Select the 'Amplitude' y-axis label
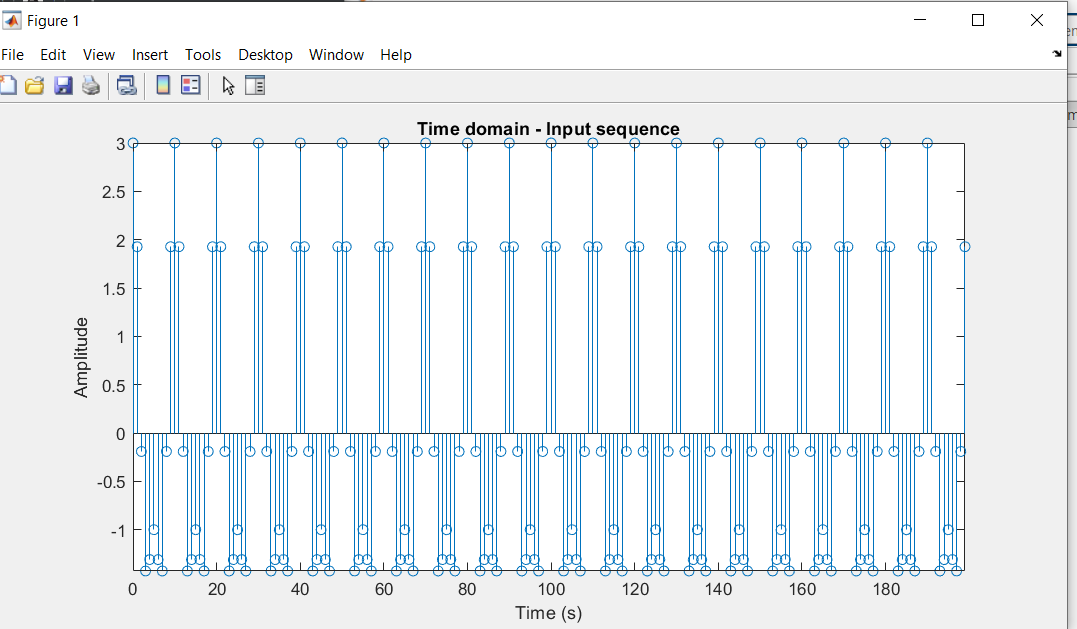The image size is (1077, 629). [82, 357]
